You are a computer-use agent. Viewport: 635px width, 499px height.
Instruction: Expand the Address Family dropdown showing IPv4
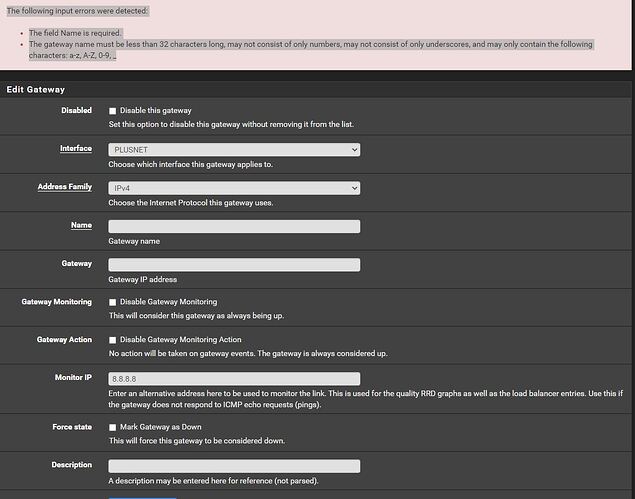[x=234, y=188]
